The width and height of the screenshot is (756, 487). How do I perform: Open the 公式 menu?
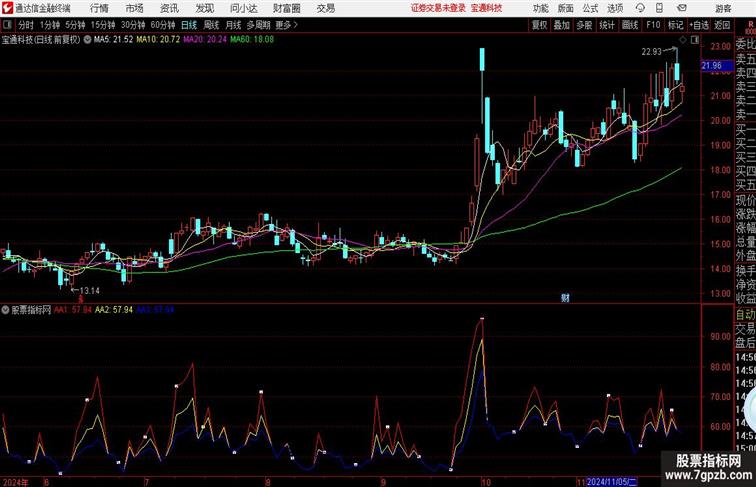[x=590, y=8]
